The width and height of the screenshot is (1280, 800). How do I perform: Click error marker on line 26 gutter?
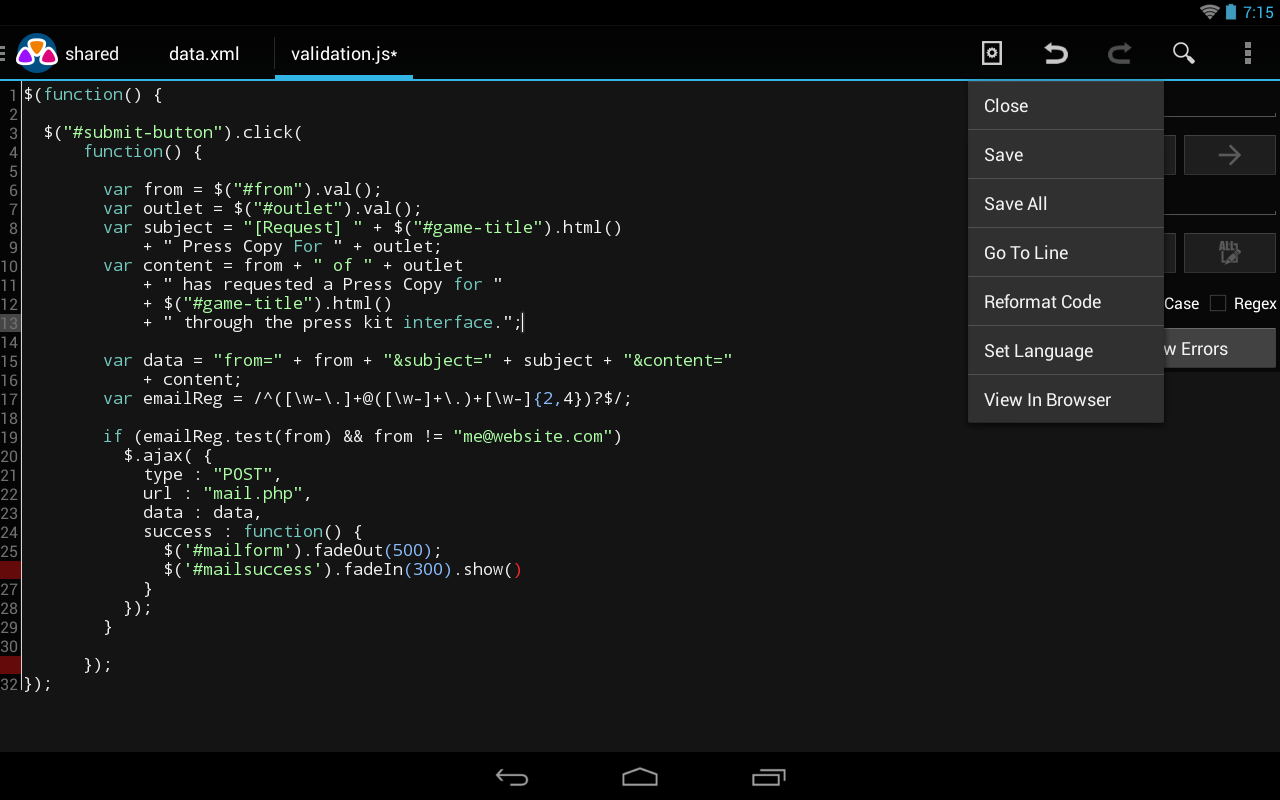(10, 570)
